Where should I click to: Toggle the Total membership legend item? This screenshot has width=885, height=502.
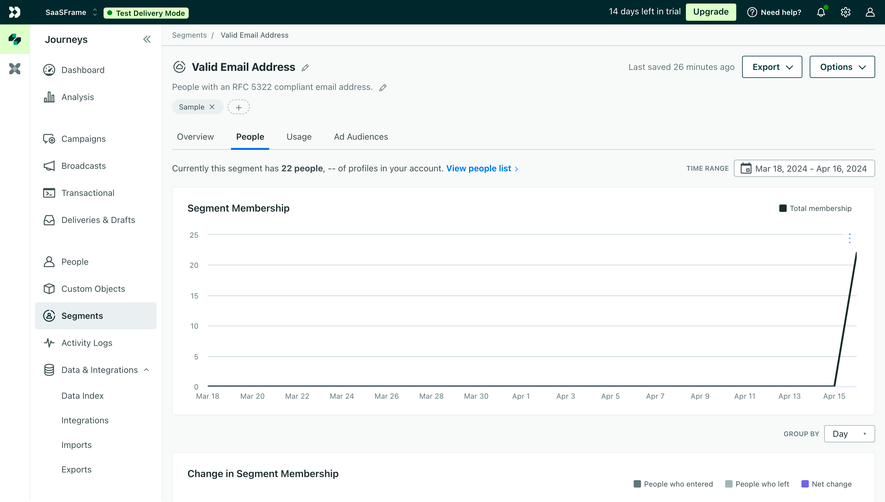(x=815, y=208)
